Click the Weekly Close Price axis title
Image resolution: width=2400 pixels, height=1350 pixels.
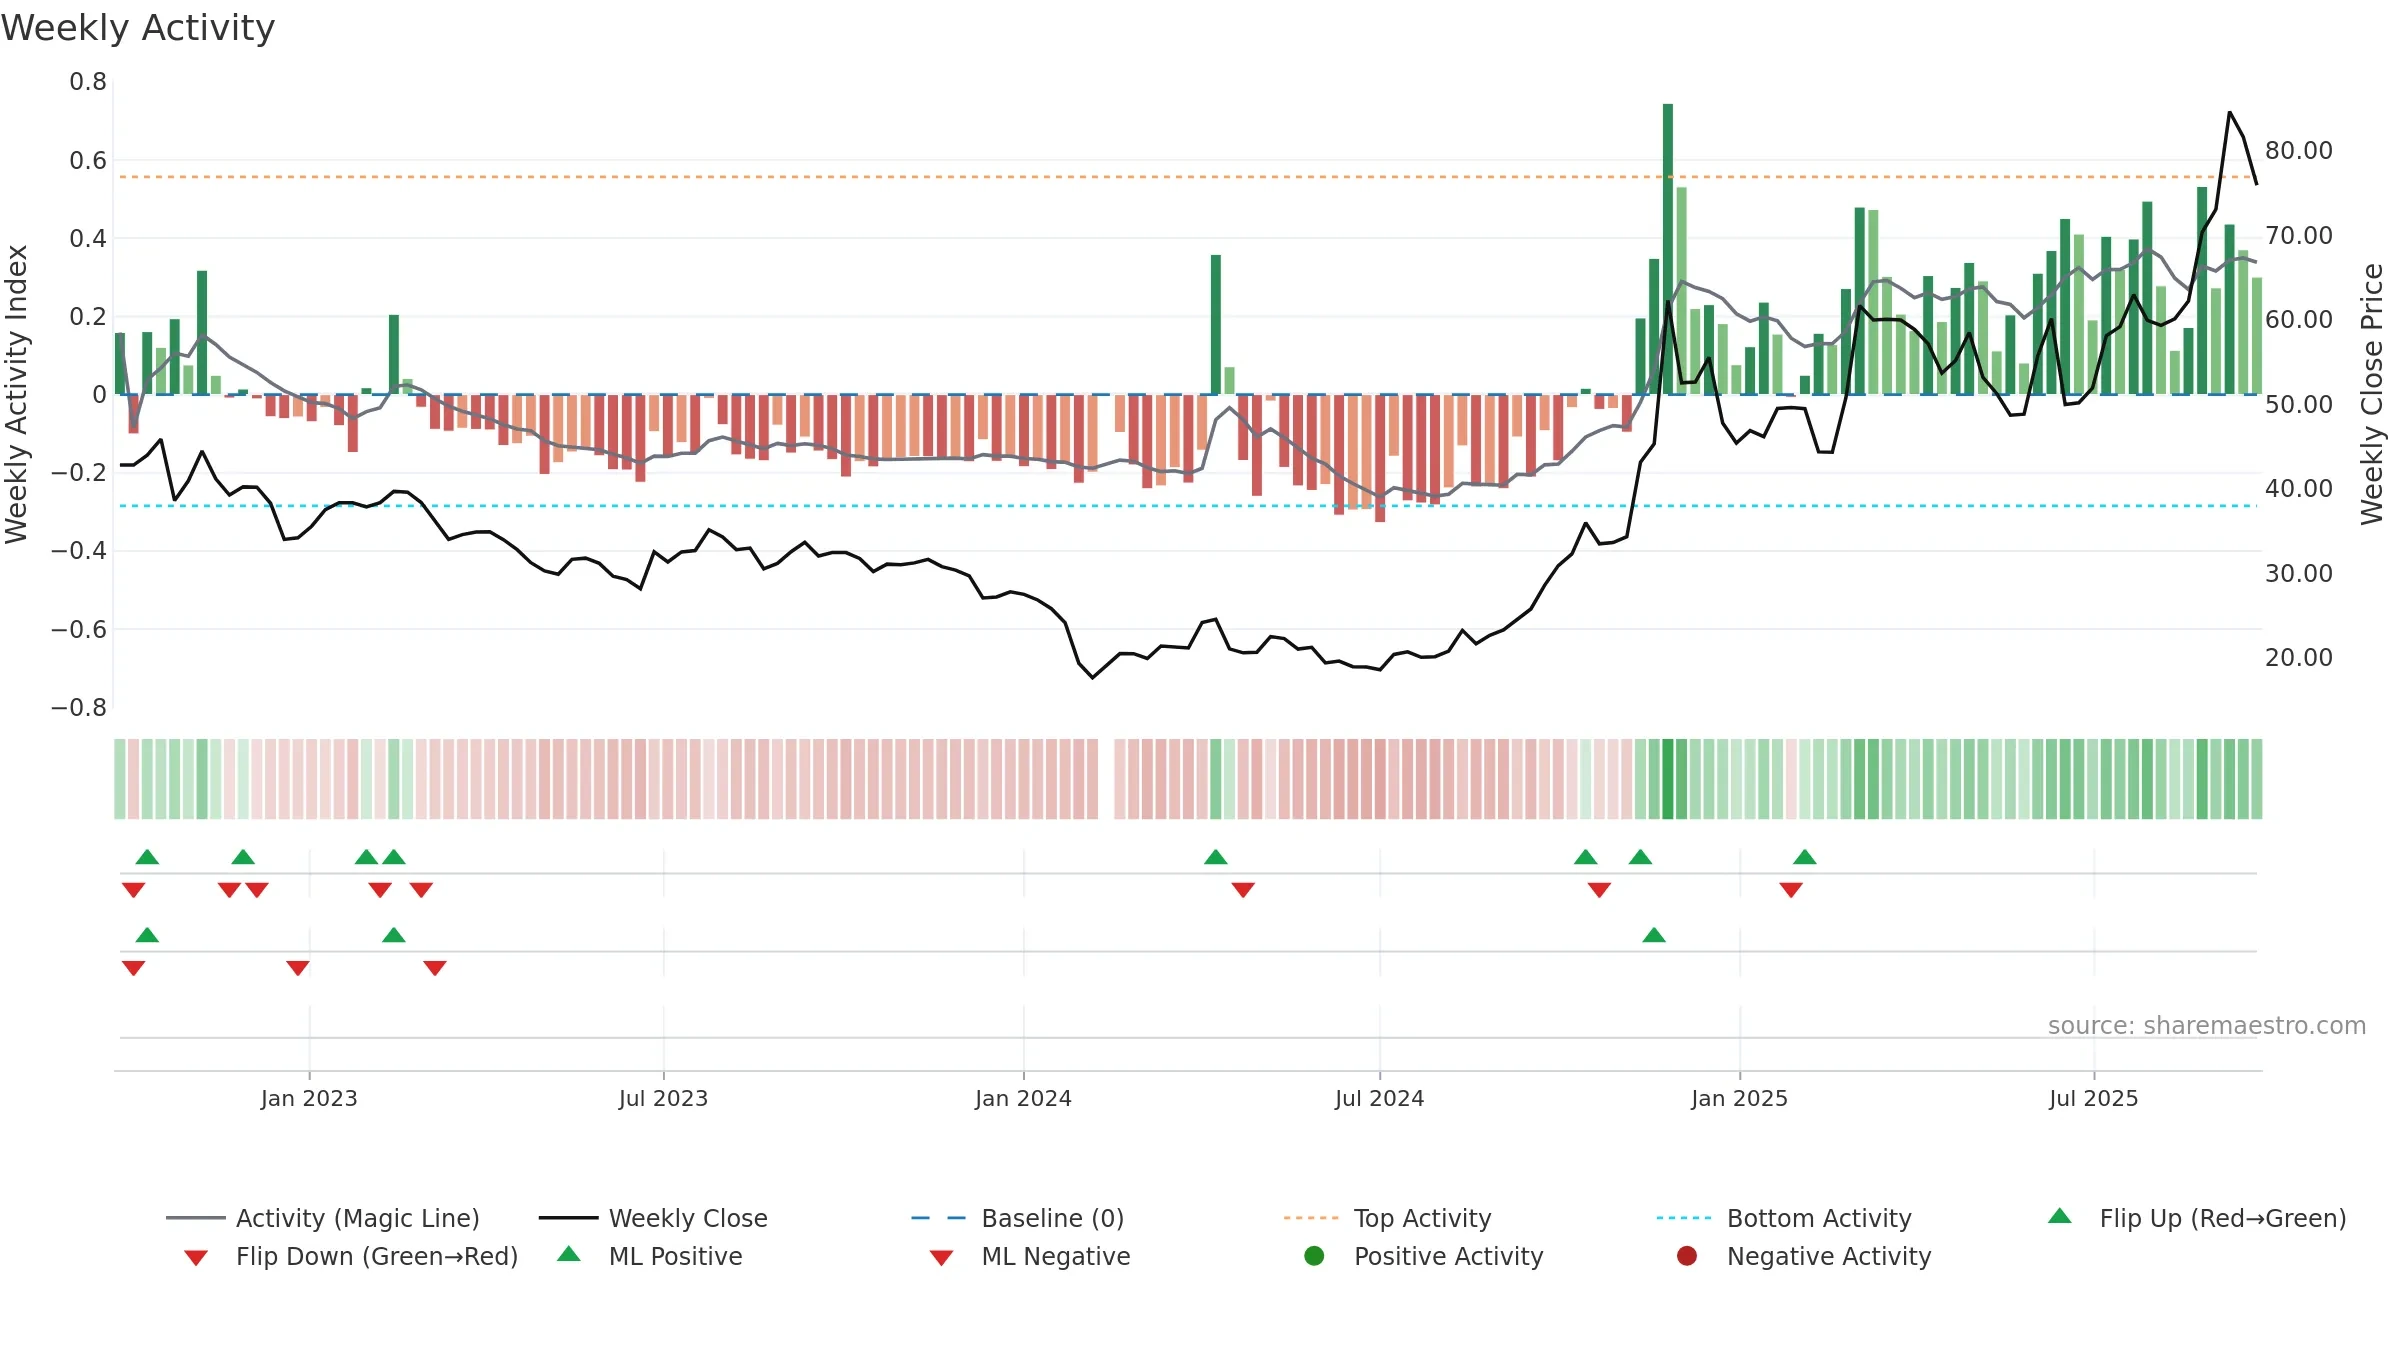[2372, 394]
